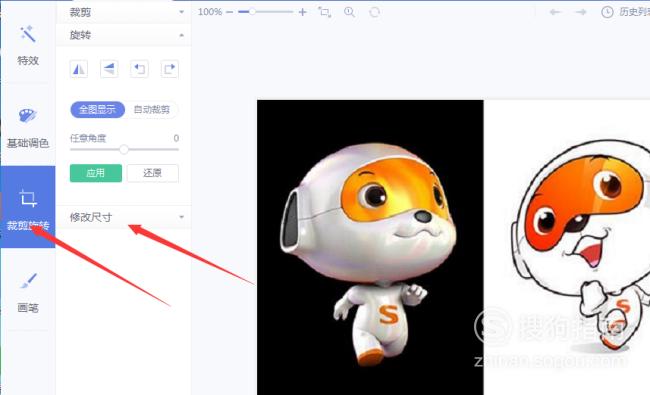Click the fit-to-screen icon
The image size is (650, 395).
(325, 12)
